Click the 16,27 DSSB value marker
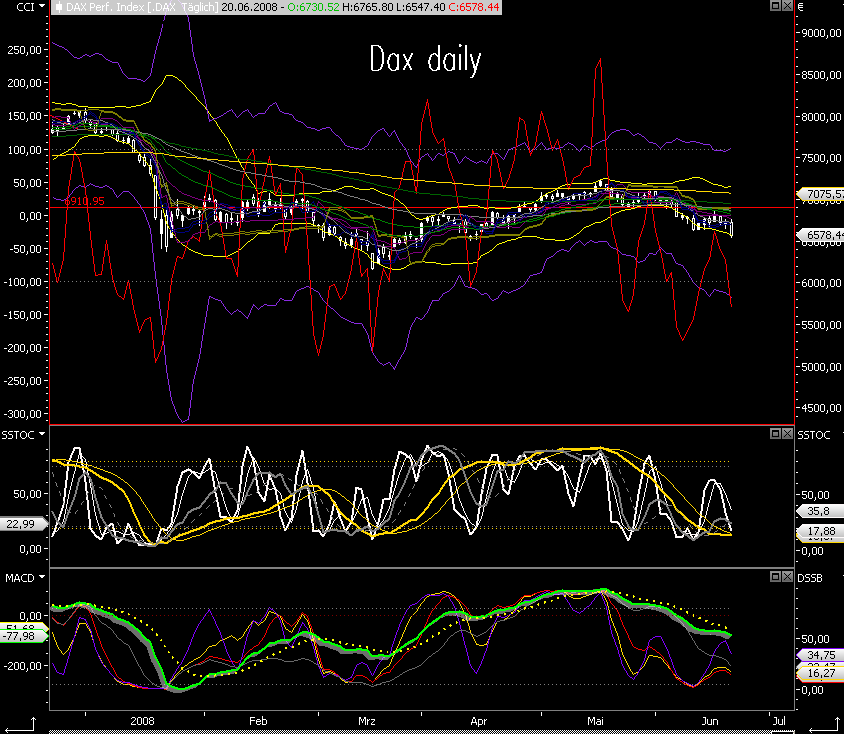The image size is (844, 734). point(819,673)
